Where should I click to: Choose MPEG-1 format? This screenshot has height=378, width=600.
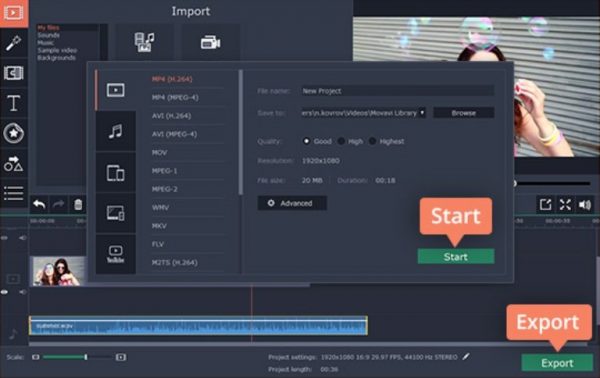click(165, 171)
